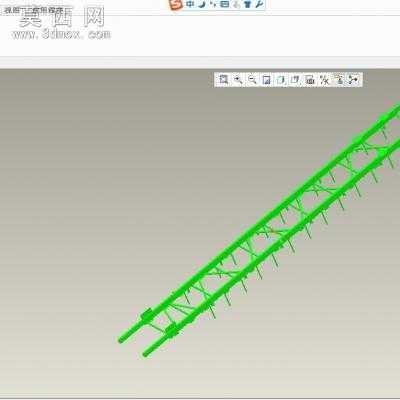
Task: Toggle the IME punctuation mode
Action: coord(213,4)
